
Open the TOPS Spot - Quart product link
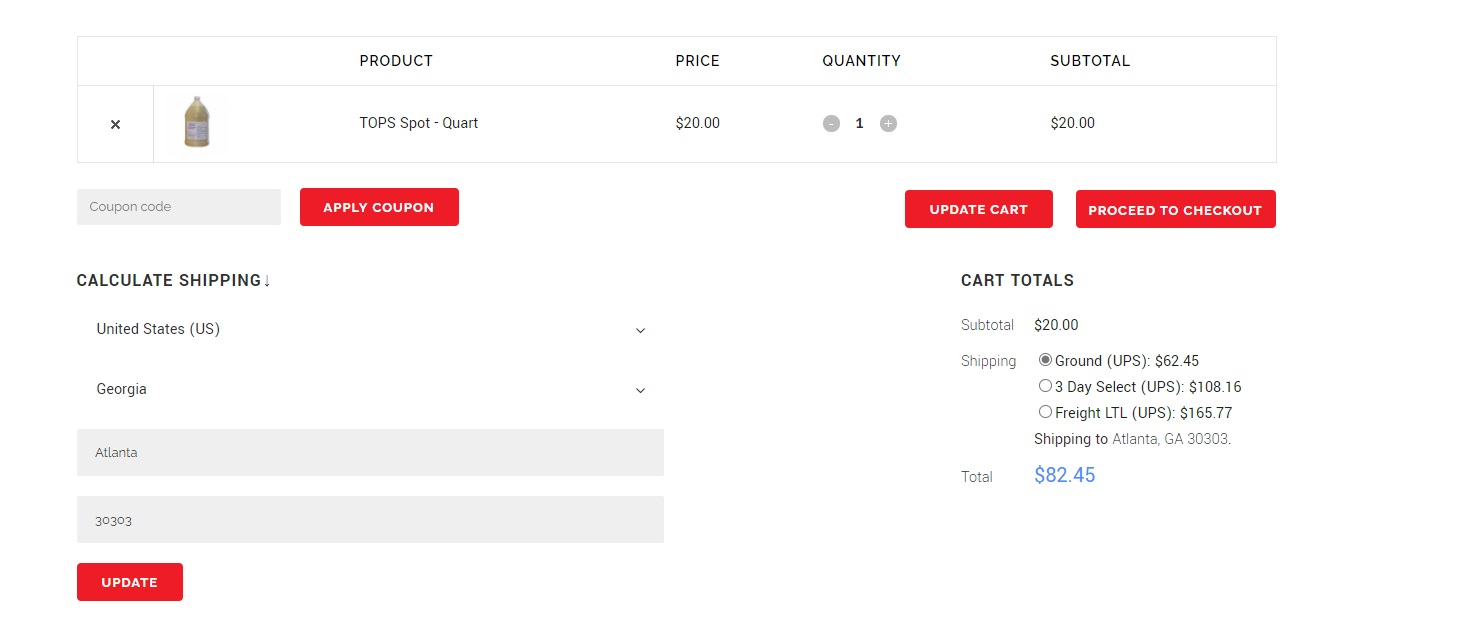419,124
